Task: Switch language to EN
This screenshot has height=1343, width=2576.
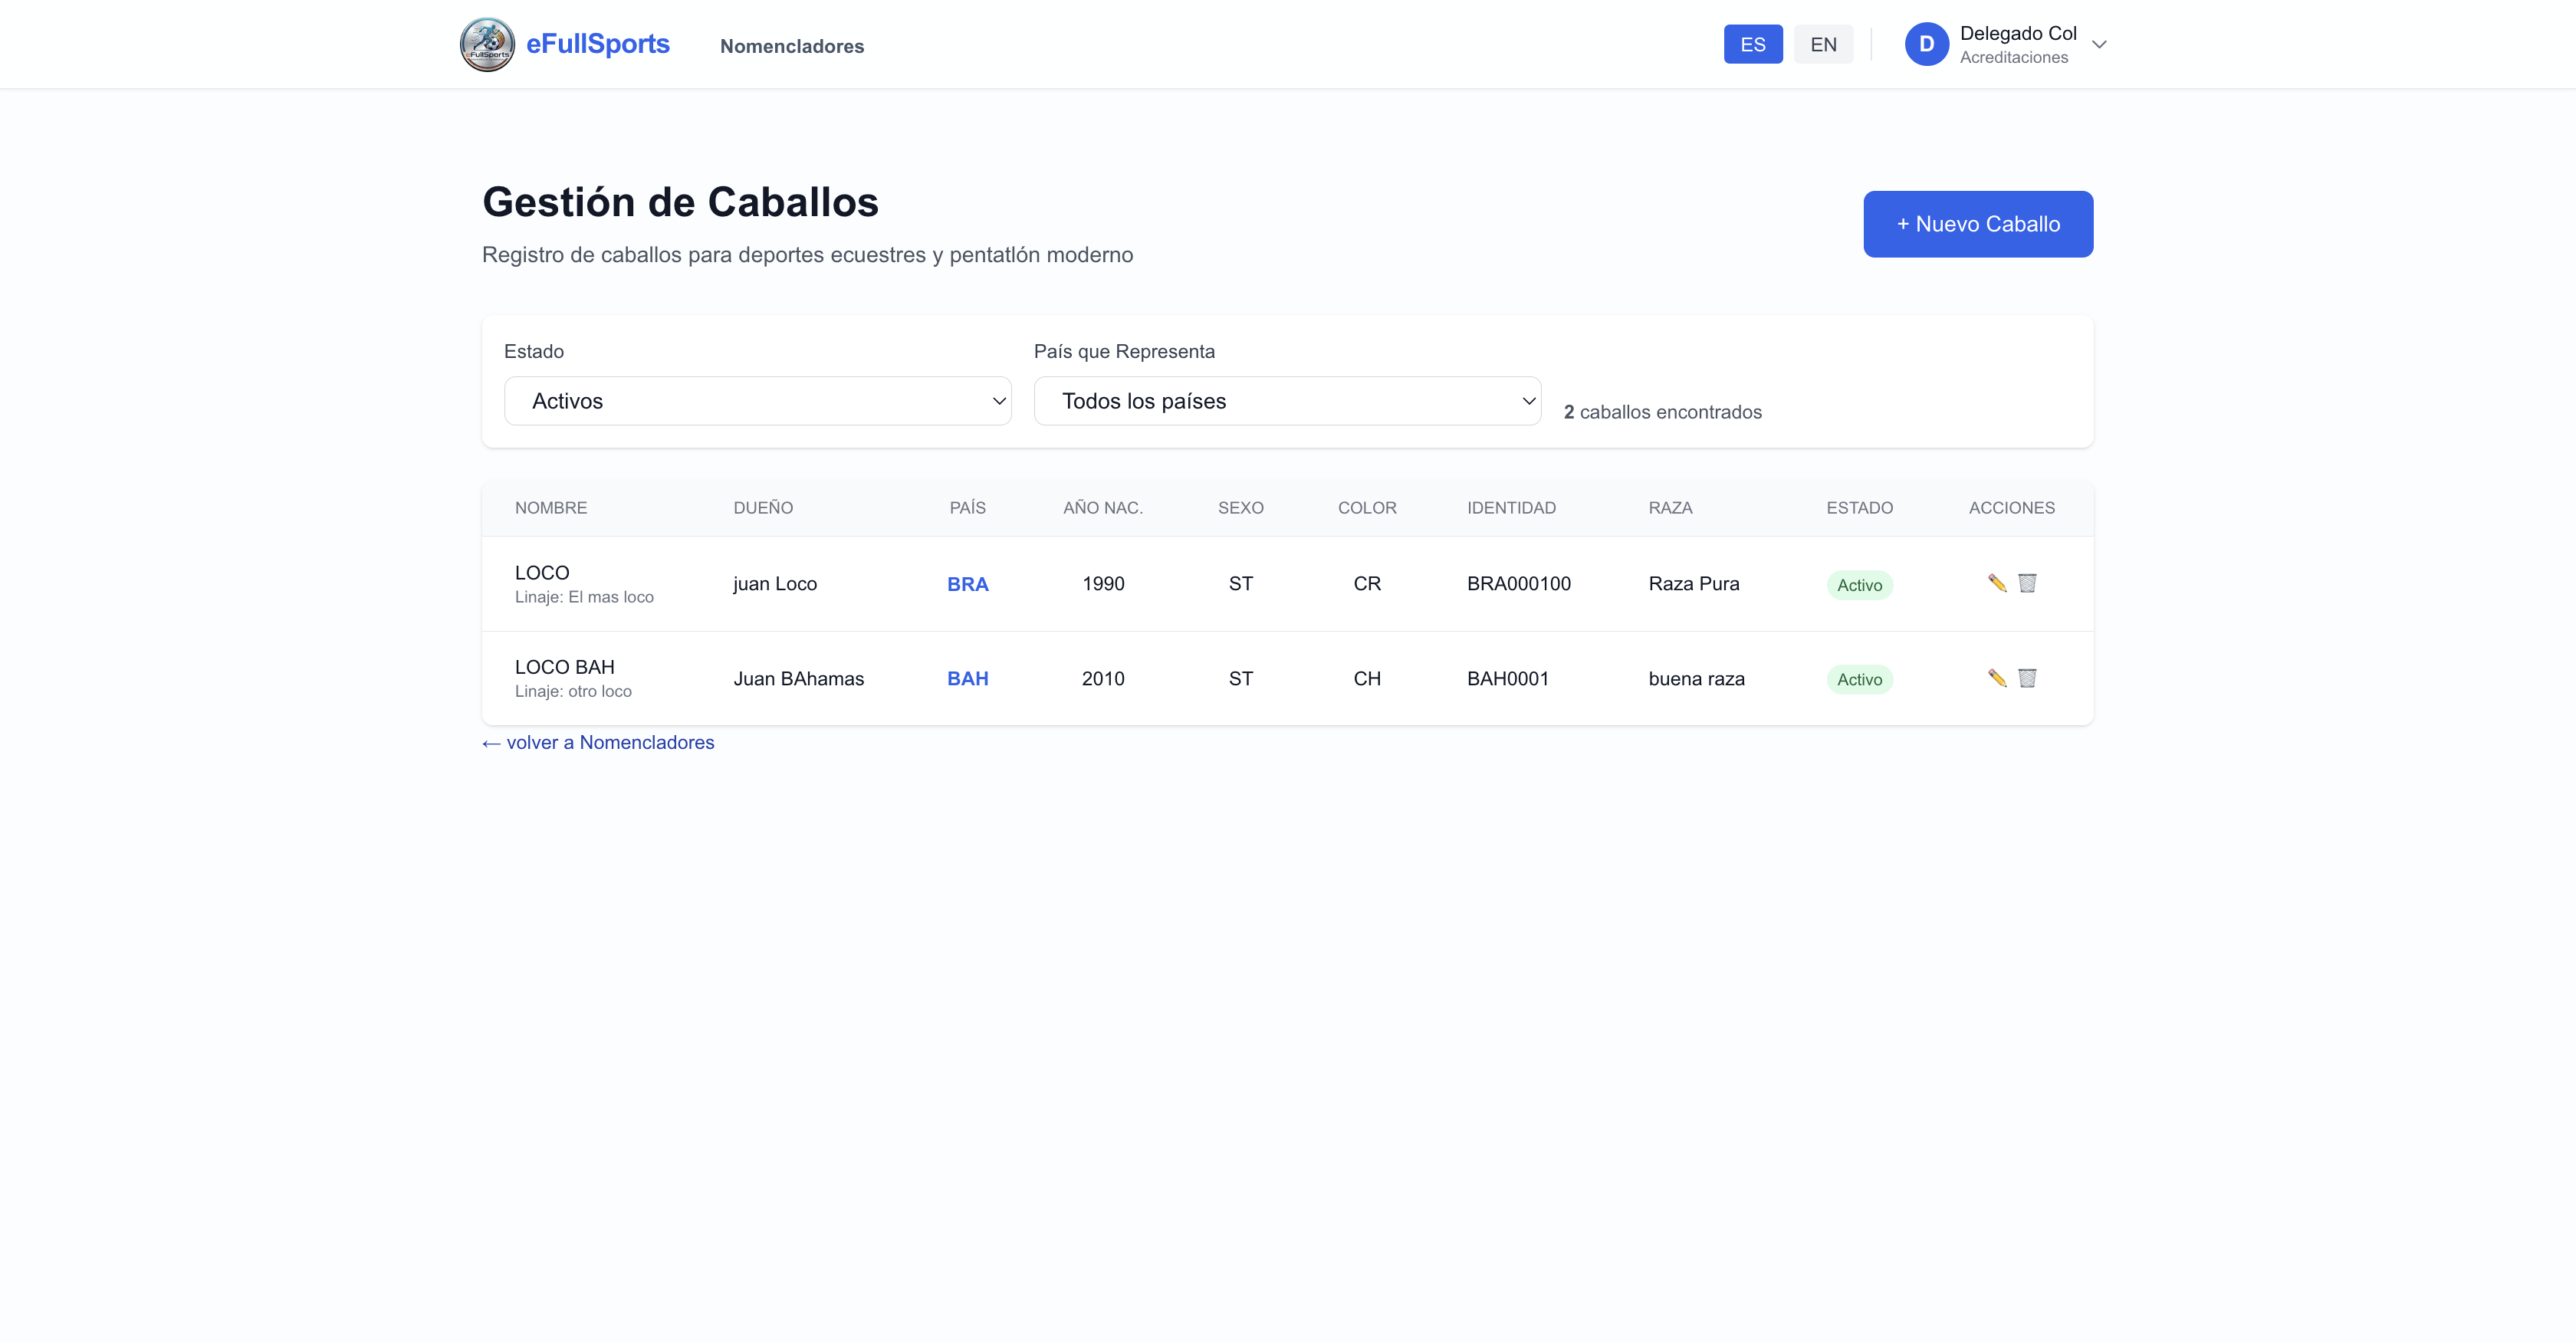Action: [x=1822, y=44]
